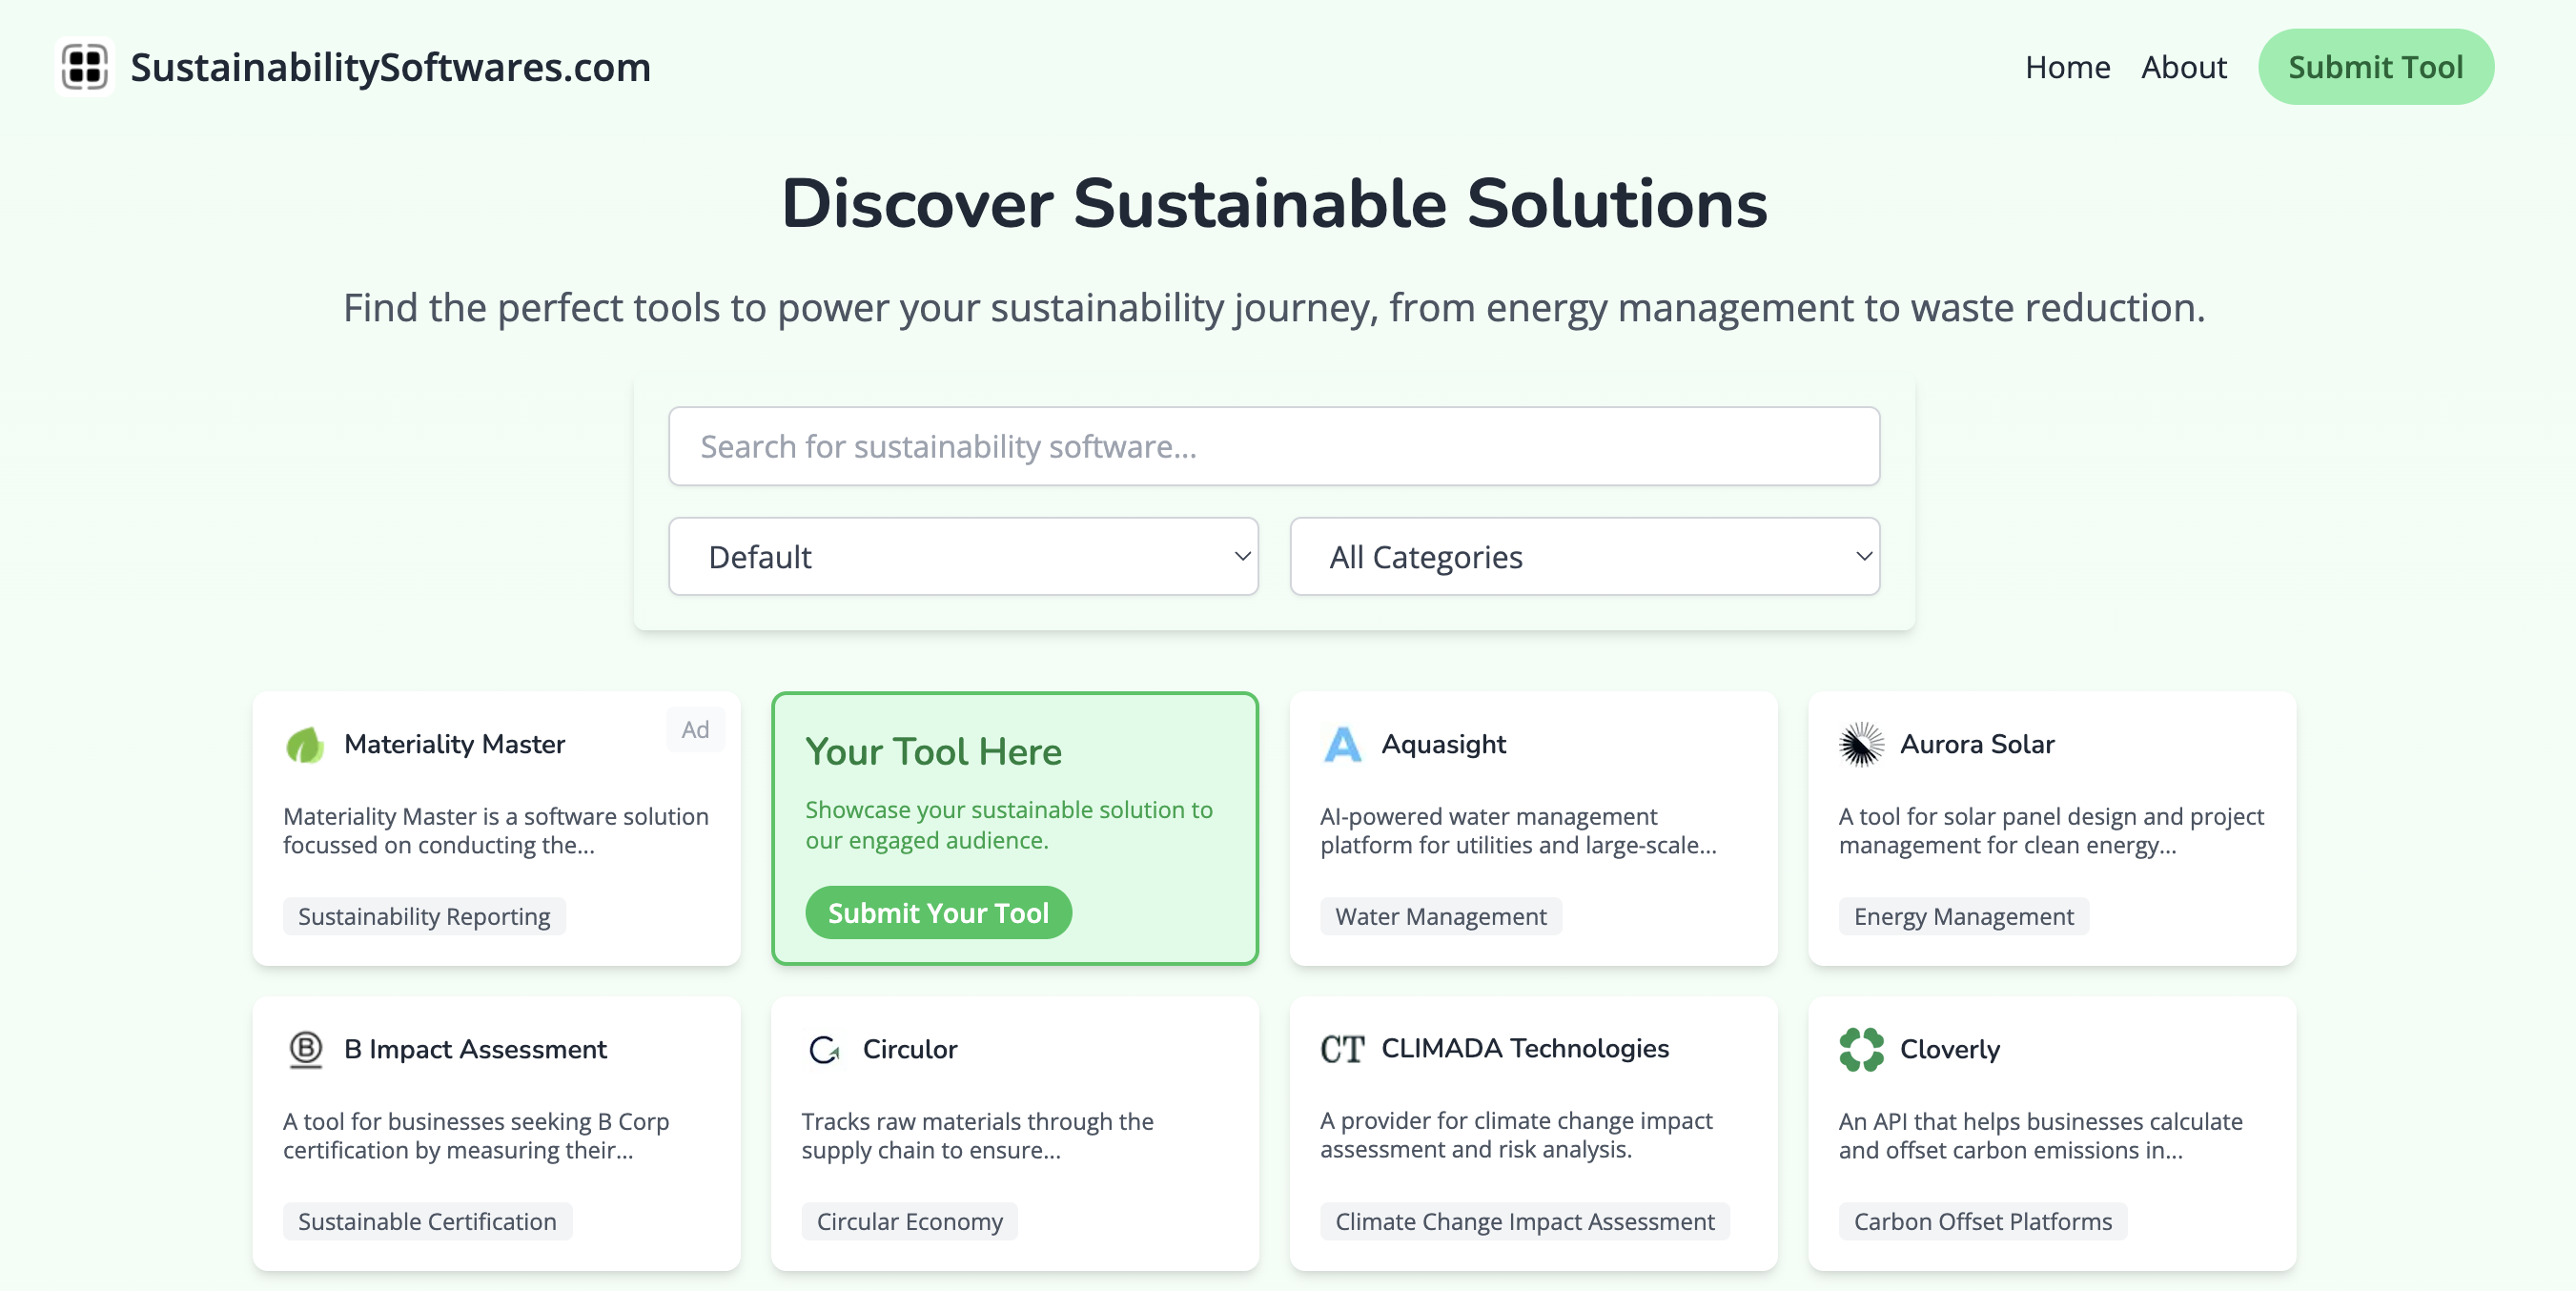Click 'AI-powered water management' description text
This screenshot has height=1291, width=2576.
(x=1518, y=830)
